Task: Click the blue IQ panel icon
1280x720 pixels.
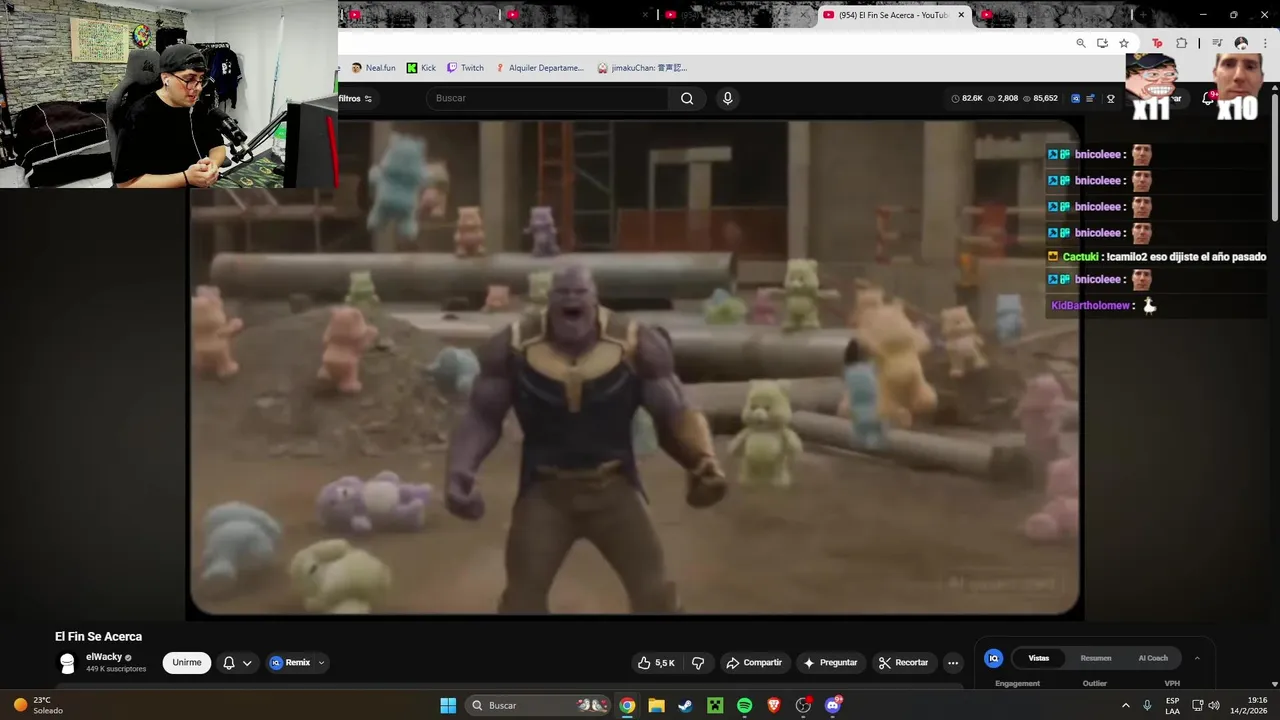Action: (994, 658)
